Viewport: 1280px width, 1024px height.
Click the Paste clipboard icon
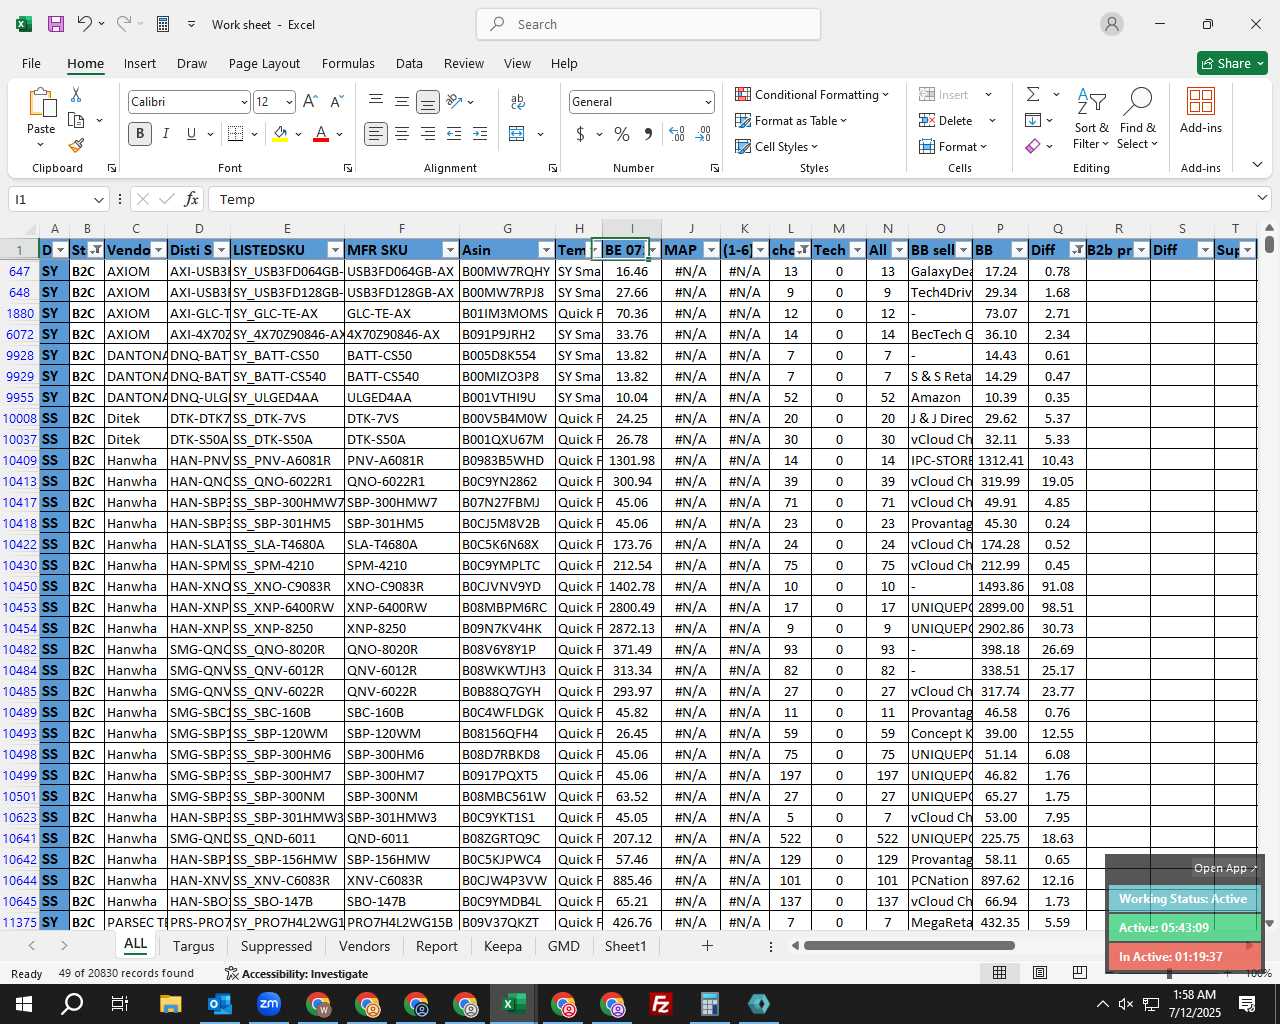point(41,104)
